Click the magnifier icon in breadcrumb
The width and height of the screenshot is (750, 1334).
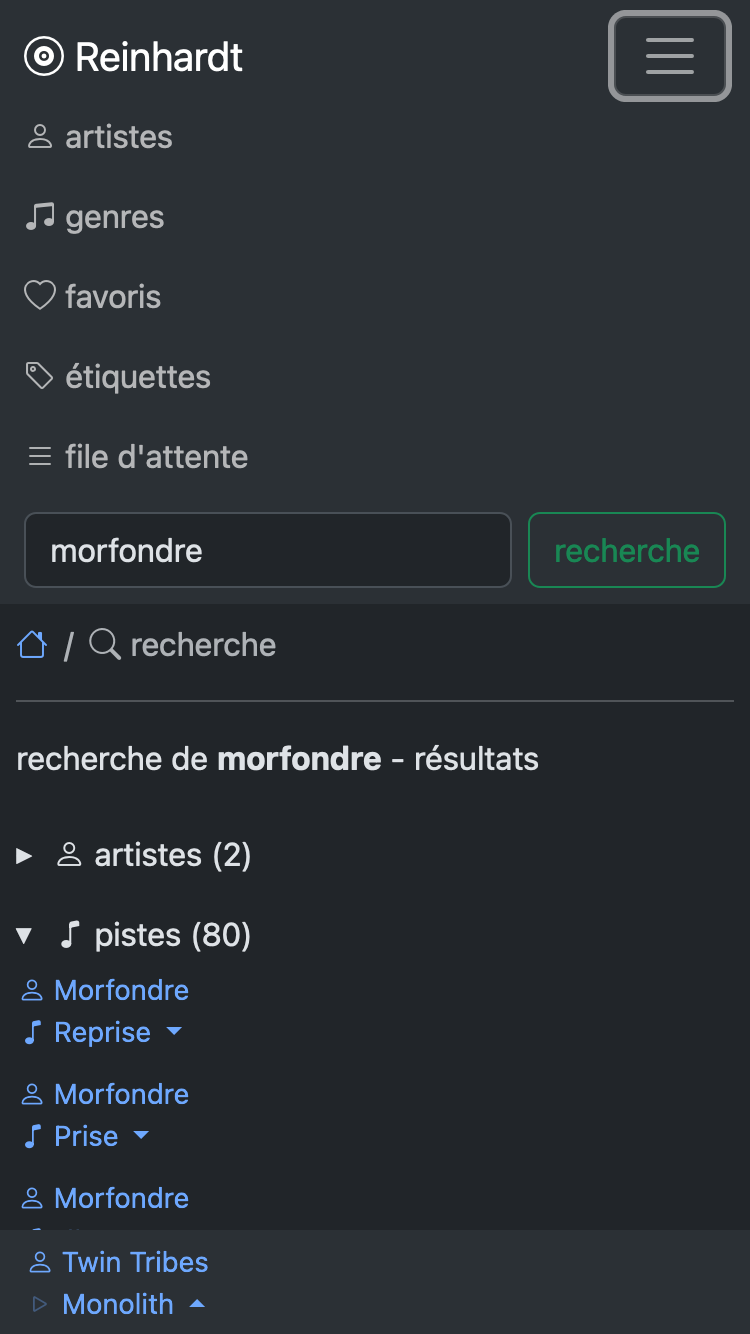point(104,645)
